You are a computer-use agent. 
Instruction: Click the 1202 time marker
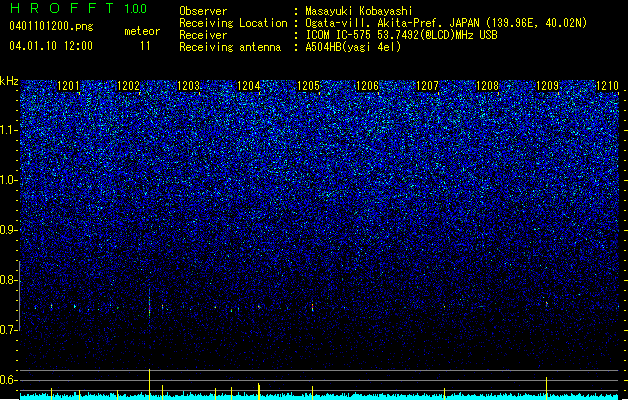[128, 86]
